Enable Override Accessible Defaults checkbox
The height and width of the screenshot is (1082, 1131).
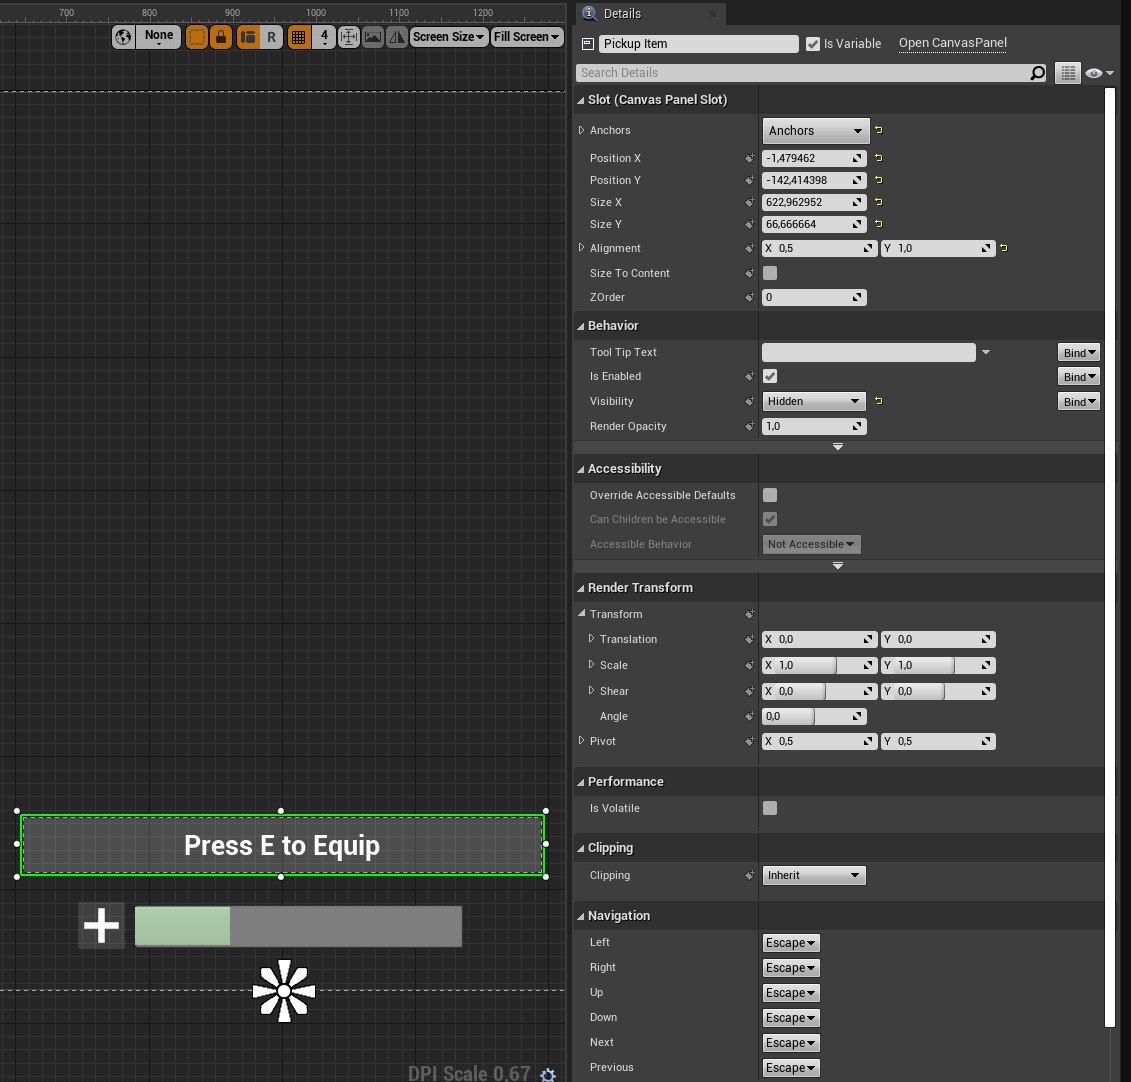(770, 495)
